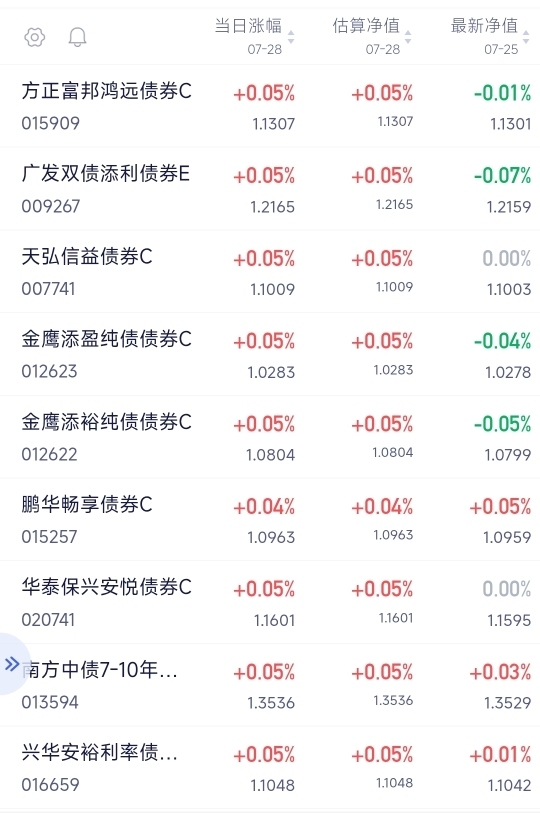The height and width of the screenshot is (814, 540).
Task: Click the 当日涨幅 header label
Action: (x=248, y=25)
